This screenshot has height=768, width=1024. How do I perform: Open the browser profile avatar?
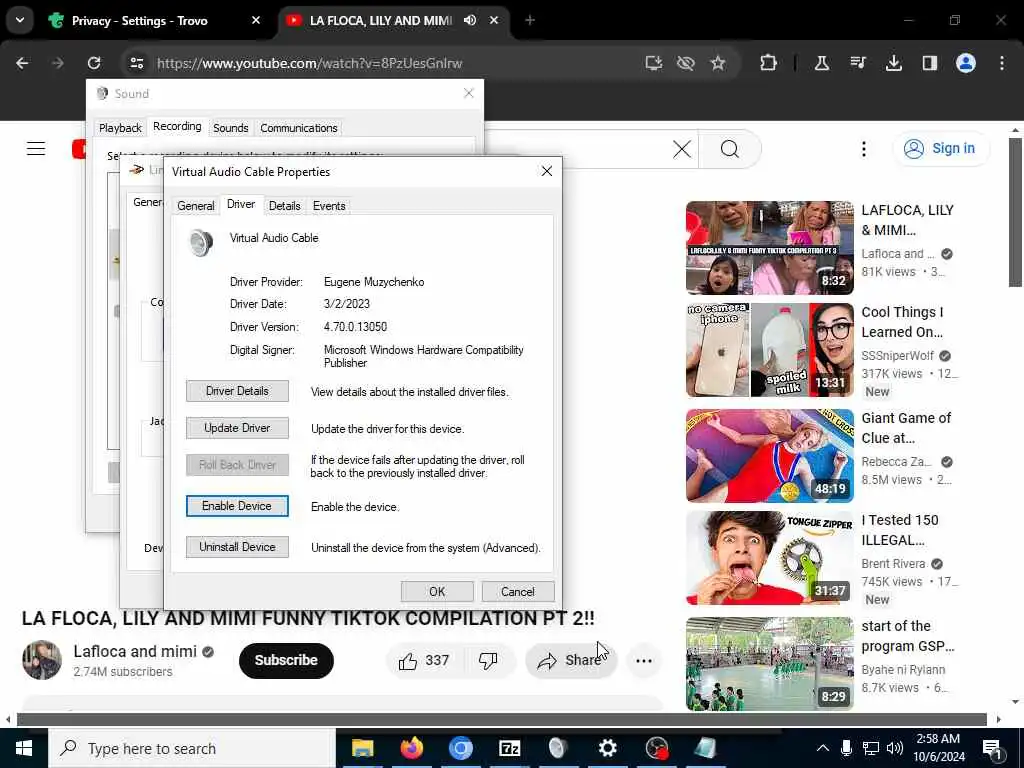pos(966,63)
